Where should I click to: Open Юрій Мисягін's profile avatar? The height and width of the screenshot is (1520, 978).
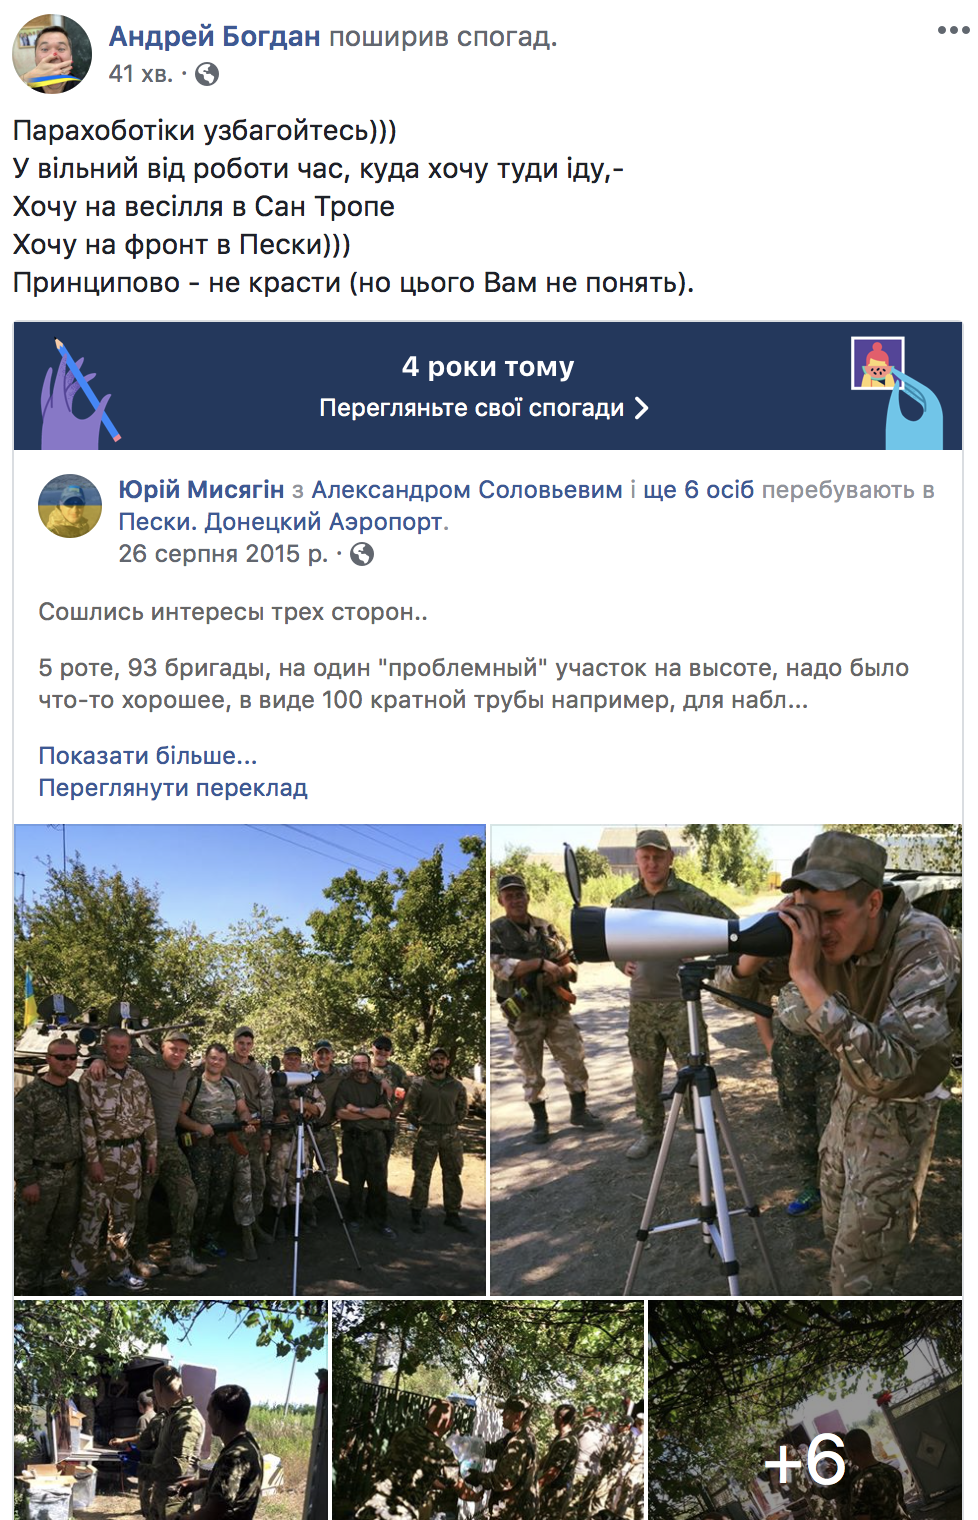click(70, 506)
